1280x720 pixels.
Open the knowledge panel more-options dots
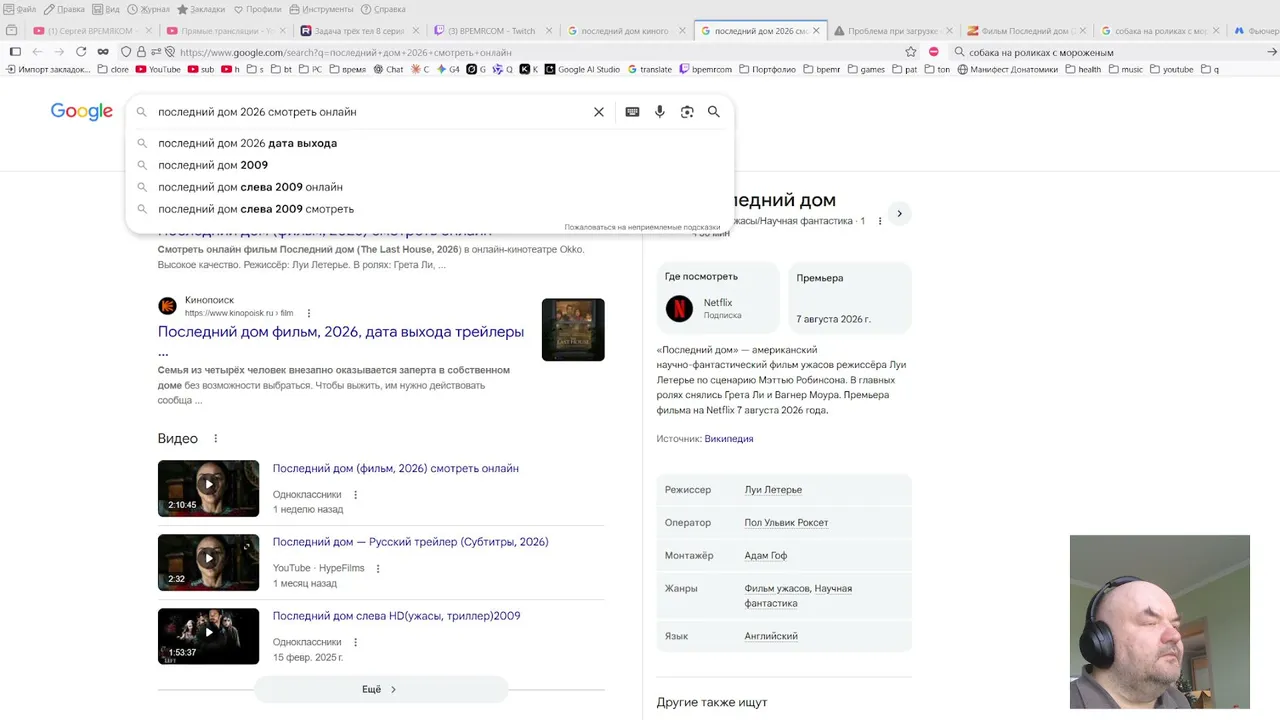[880, 221]
